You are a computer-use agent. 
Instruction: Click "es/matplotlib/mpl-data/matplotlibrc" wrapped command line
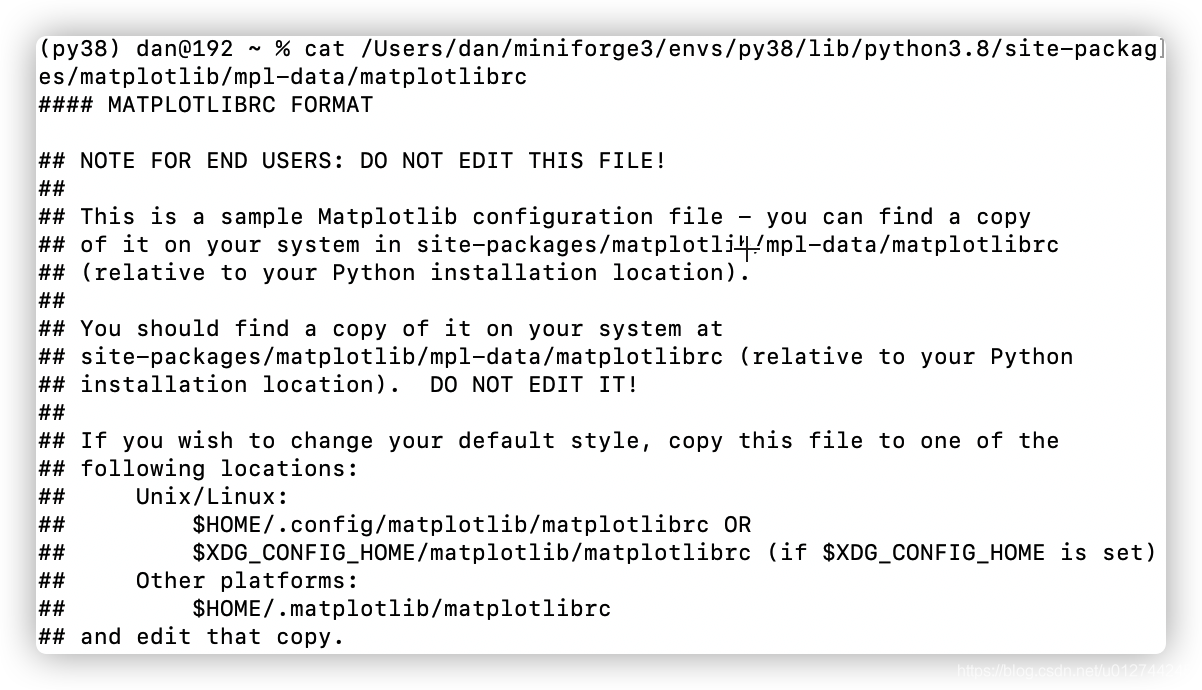(283, 76)
